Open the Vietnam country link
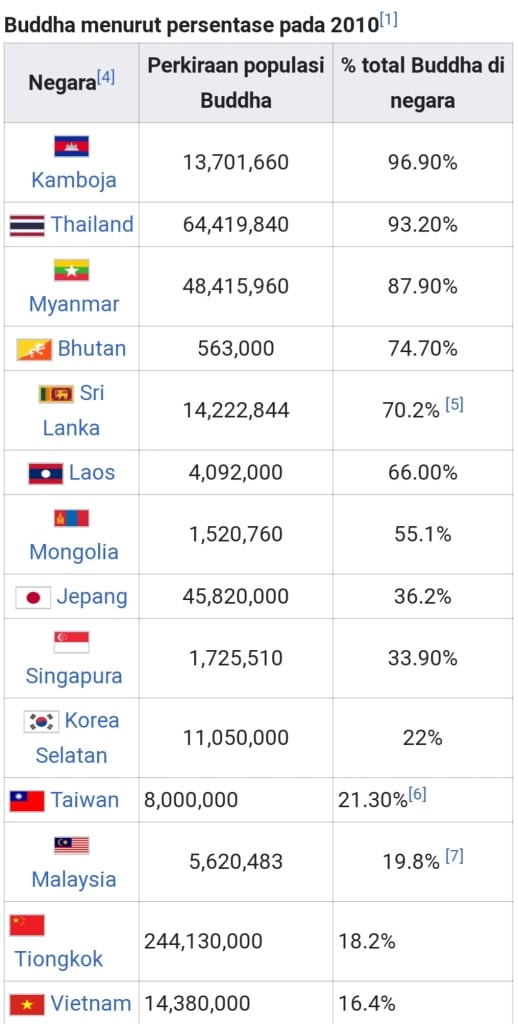This screenshot has height=1024, width=518. point(91,1002)
